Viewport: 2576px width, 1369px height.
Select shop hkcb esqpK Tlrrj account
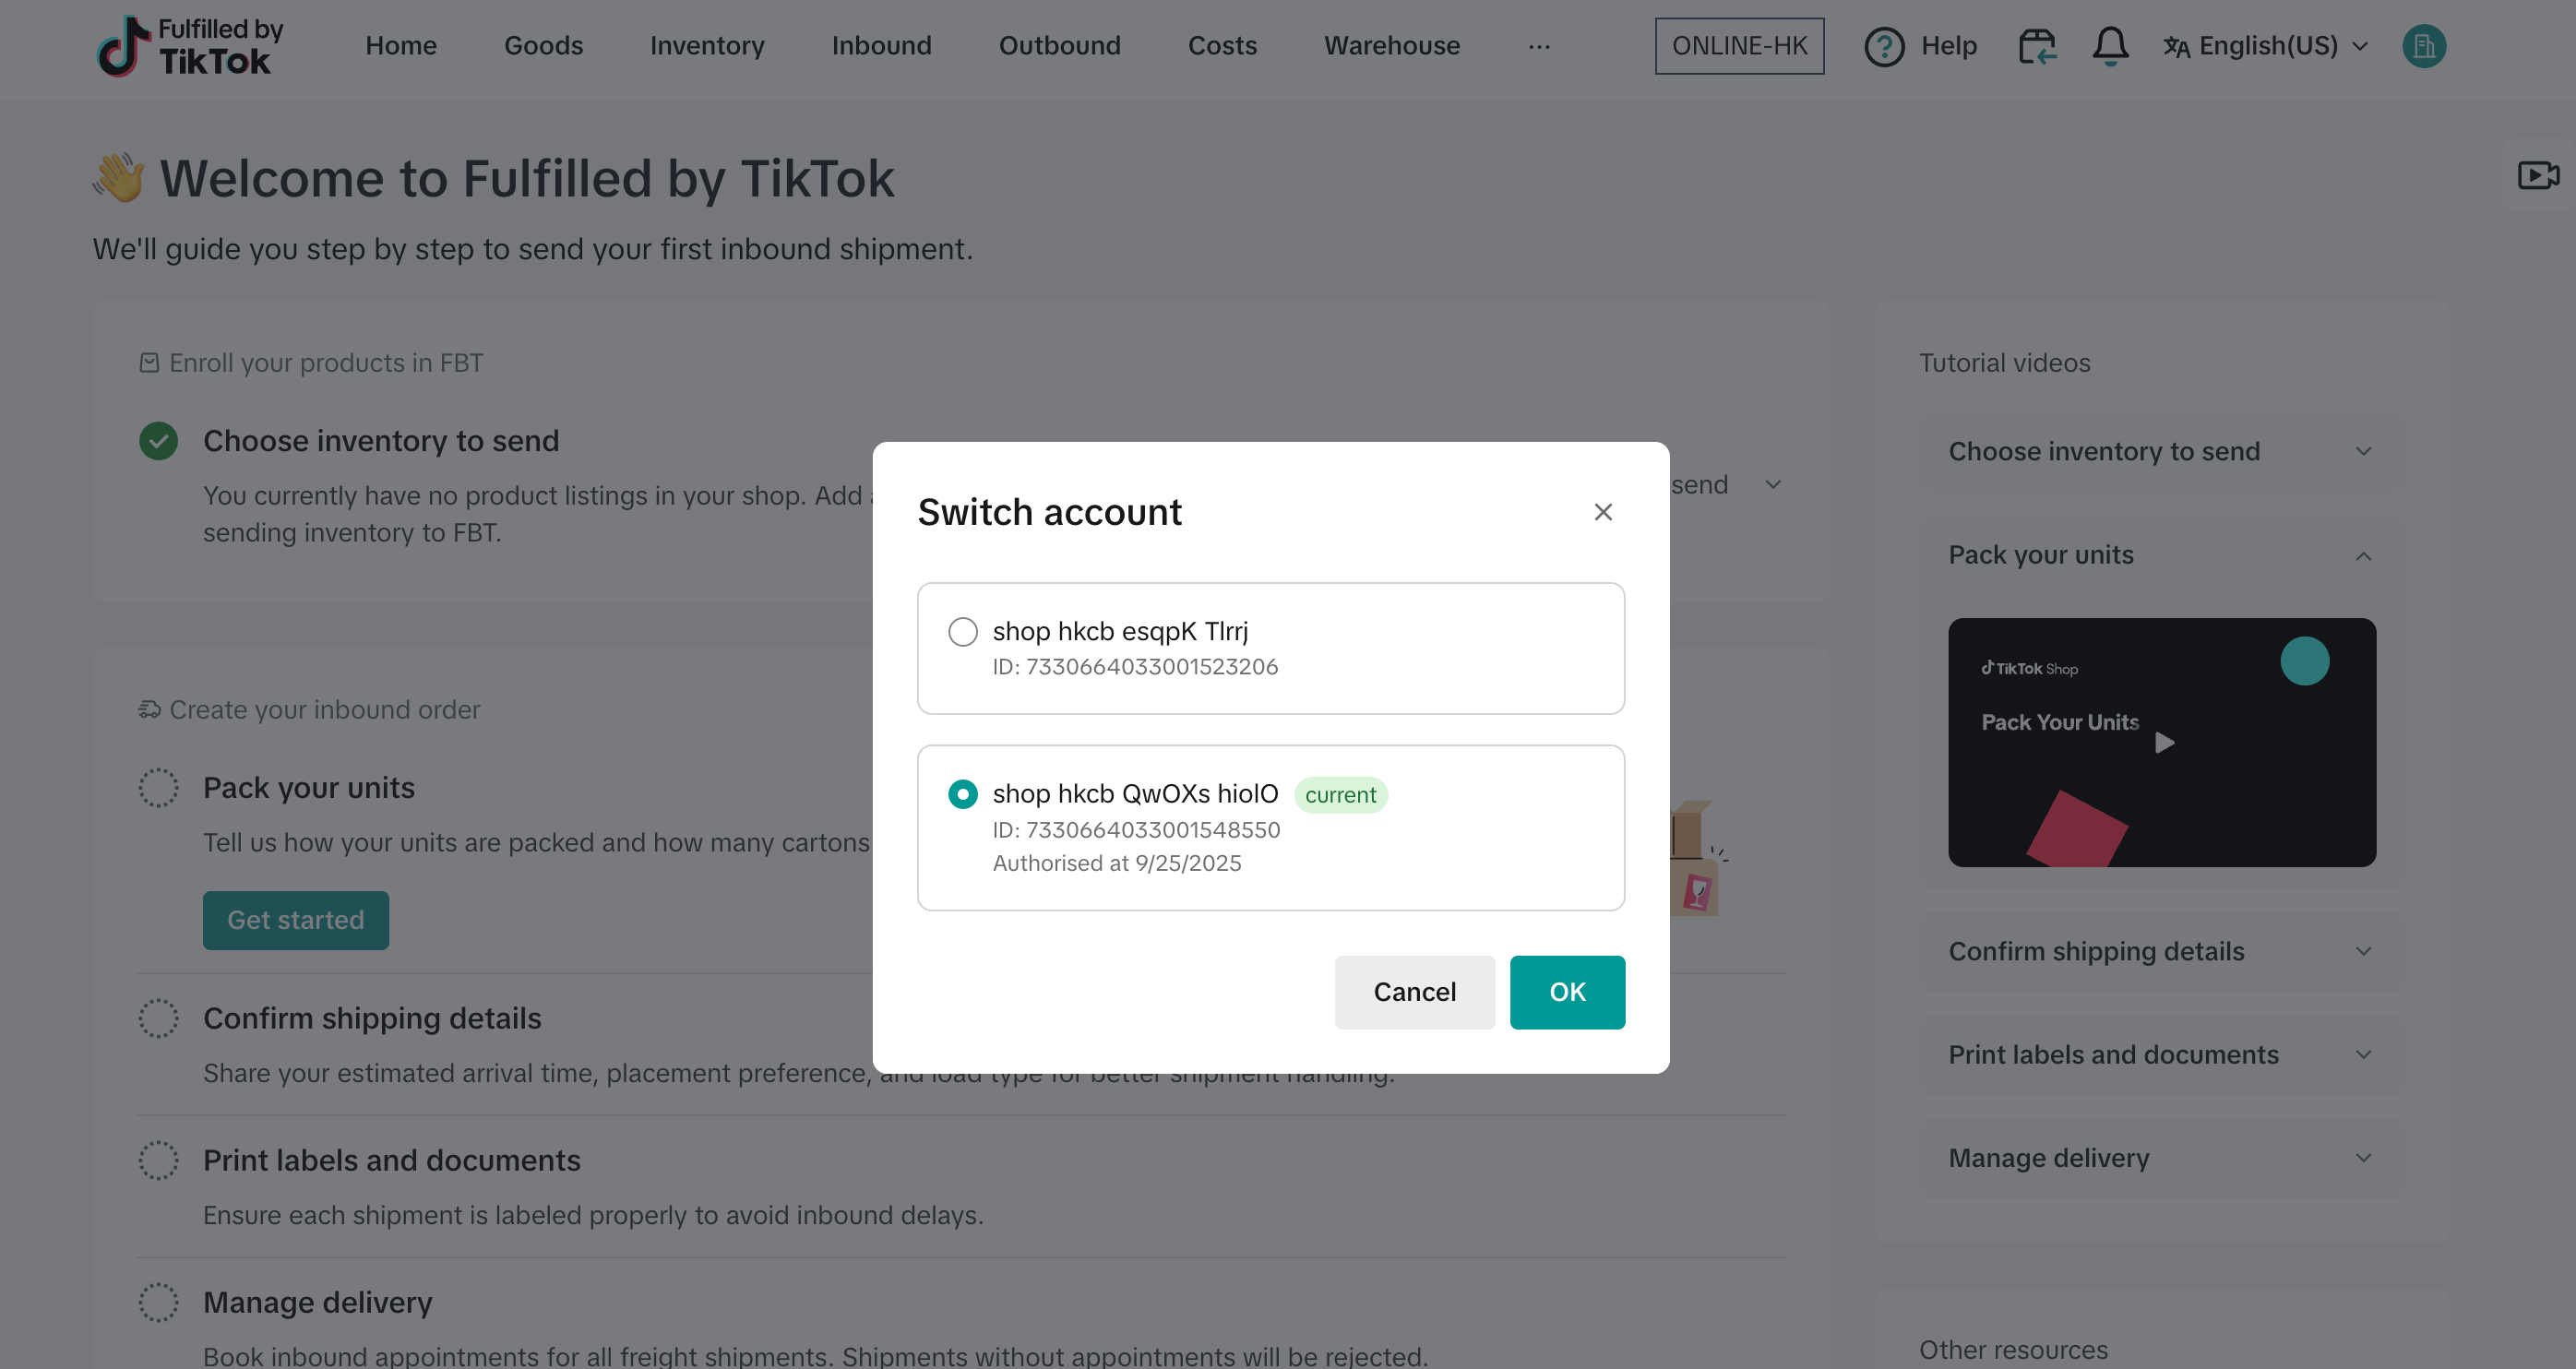pos(963,632)
